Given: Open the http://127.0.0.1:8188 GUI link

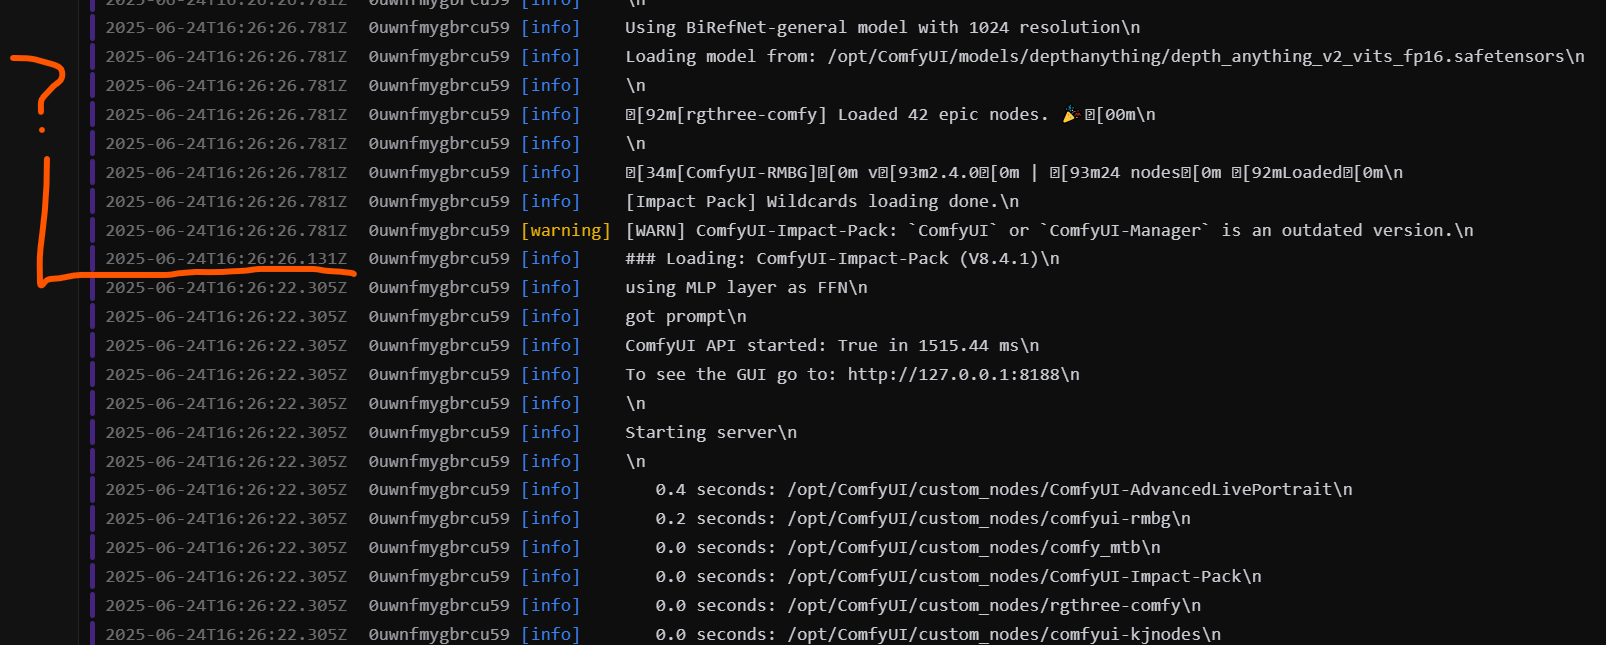Looking at the screenshot, I should 963,374.
